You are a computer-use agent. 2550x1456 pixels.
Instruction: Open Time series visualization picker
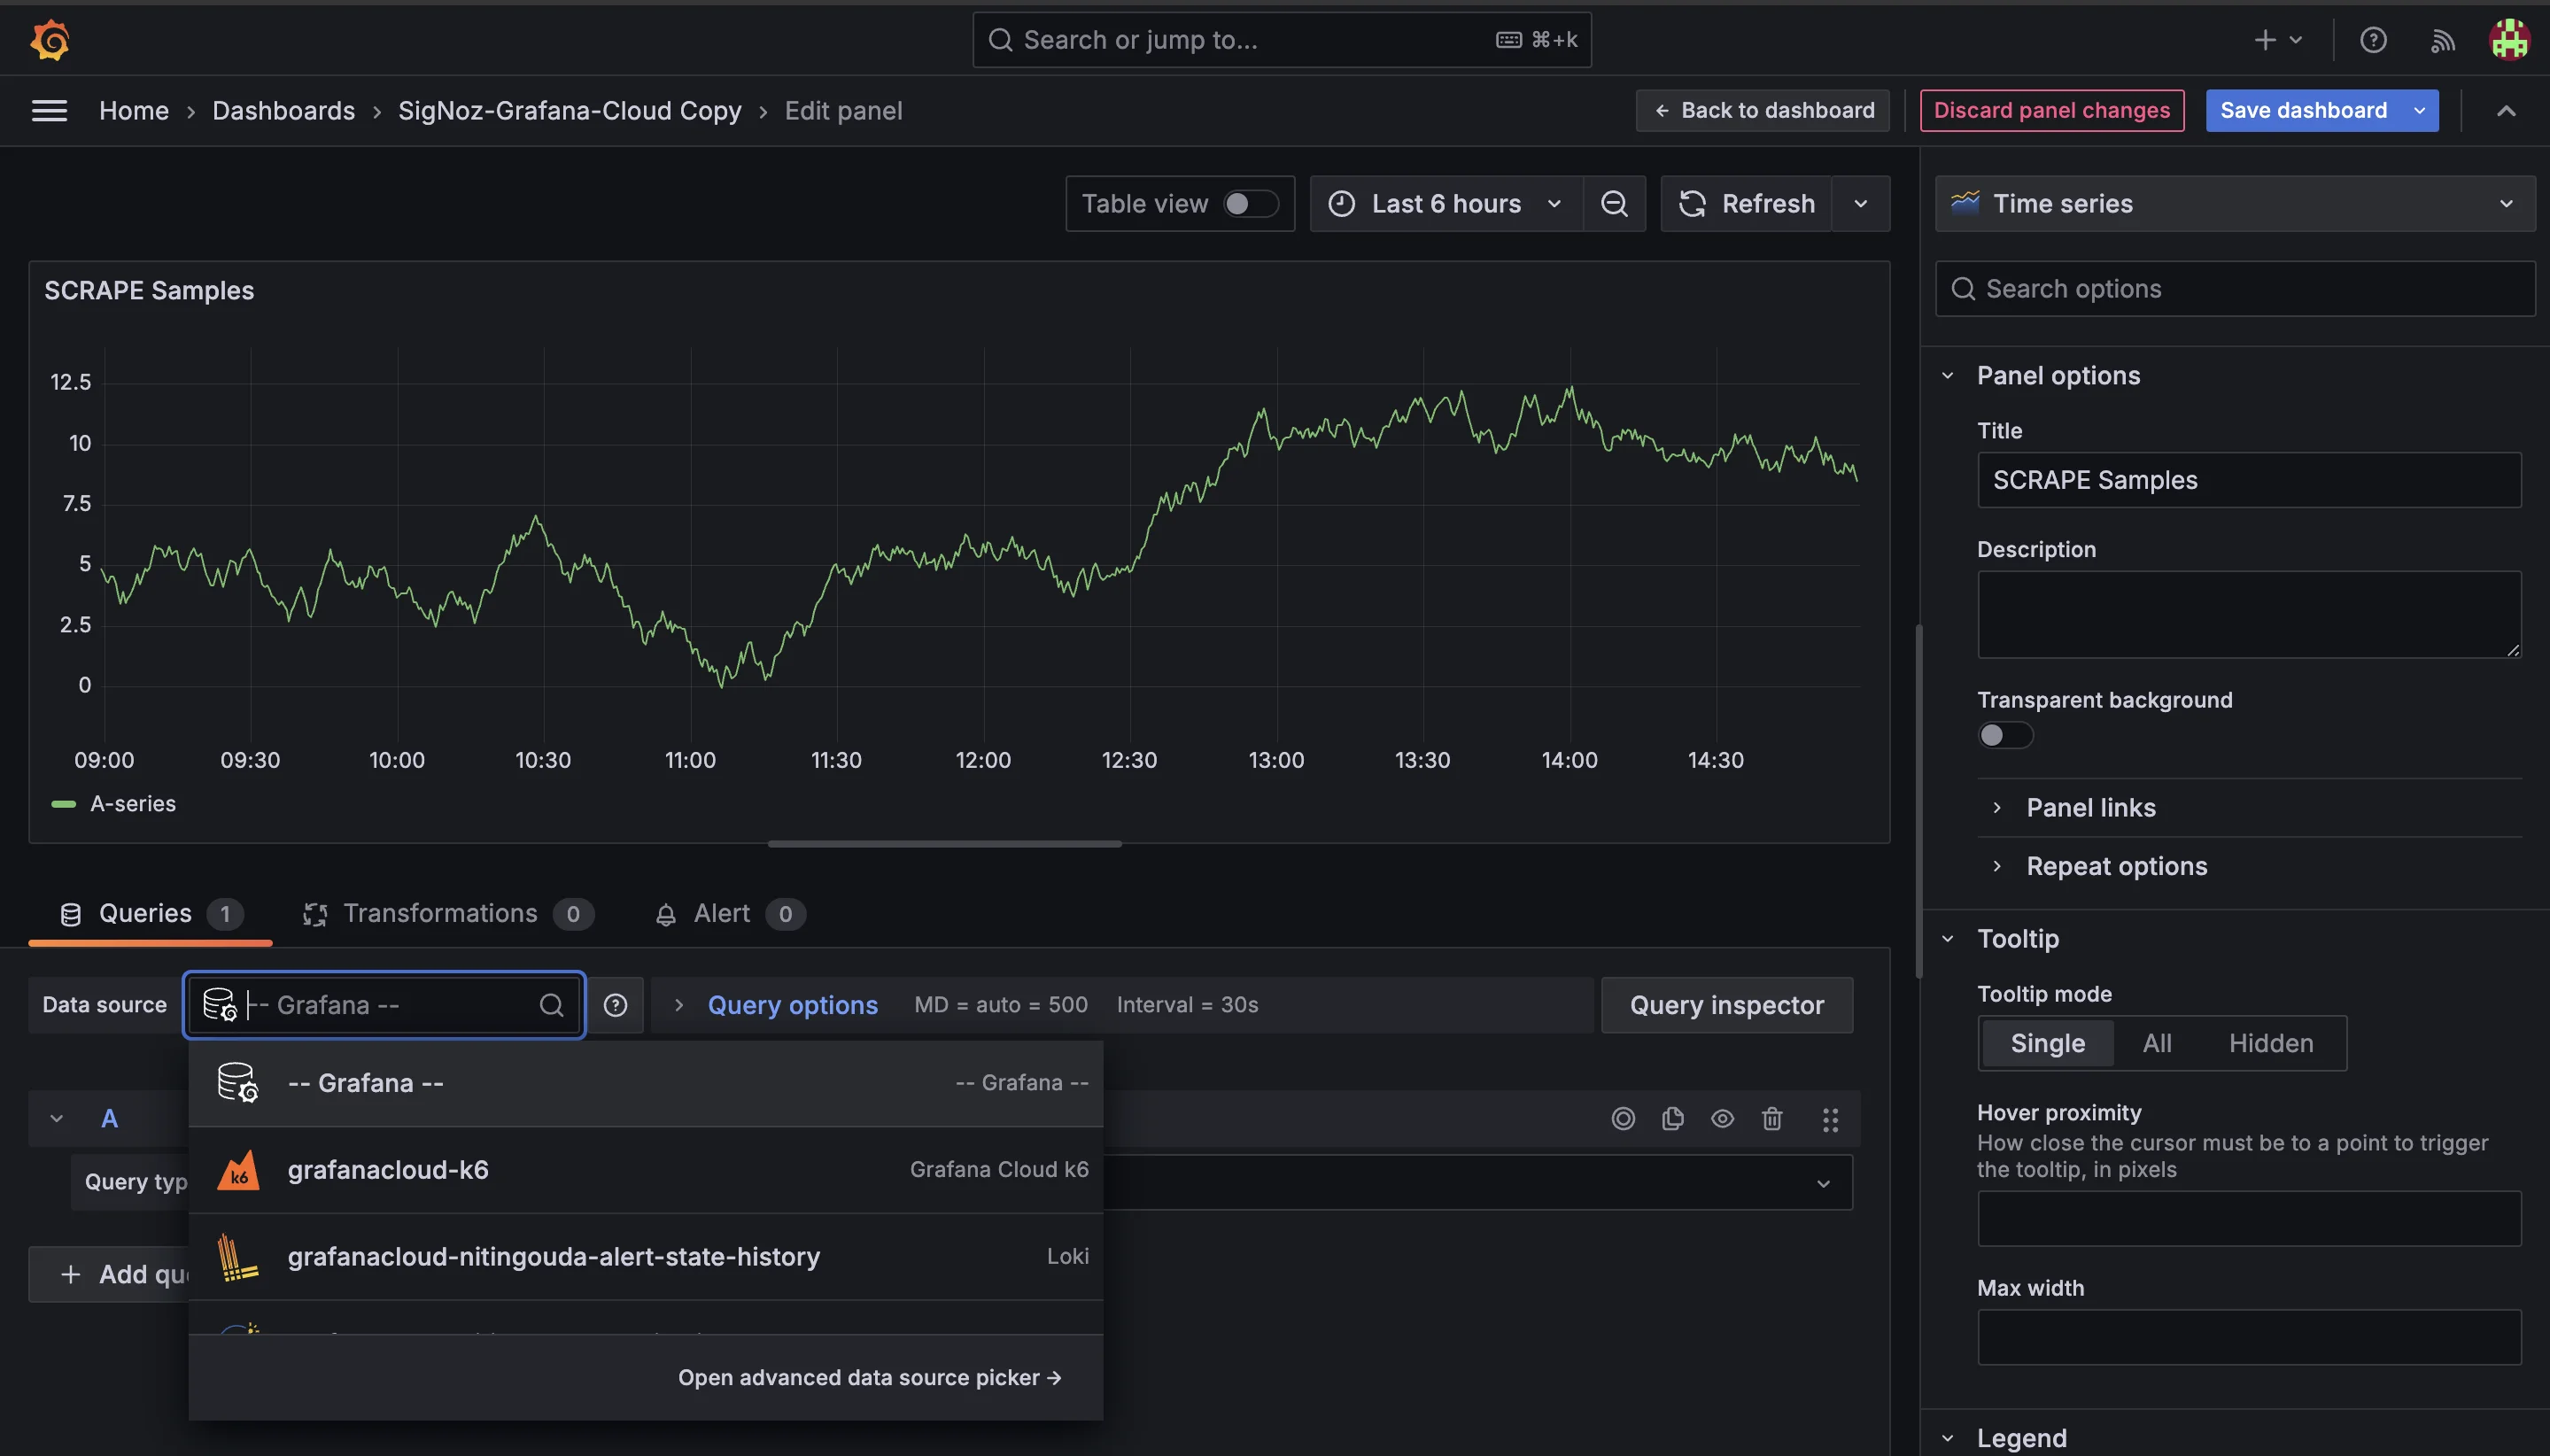click(x=2235, y=204)
